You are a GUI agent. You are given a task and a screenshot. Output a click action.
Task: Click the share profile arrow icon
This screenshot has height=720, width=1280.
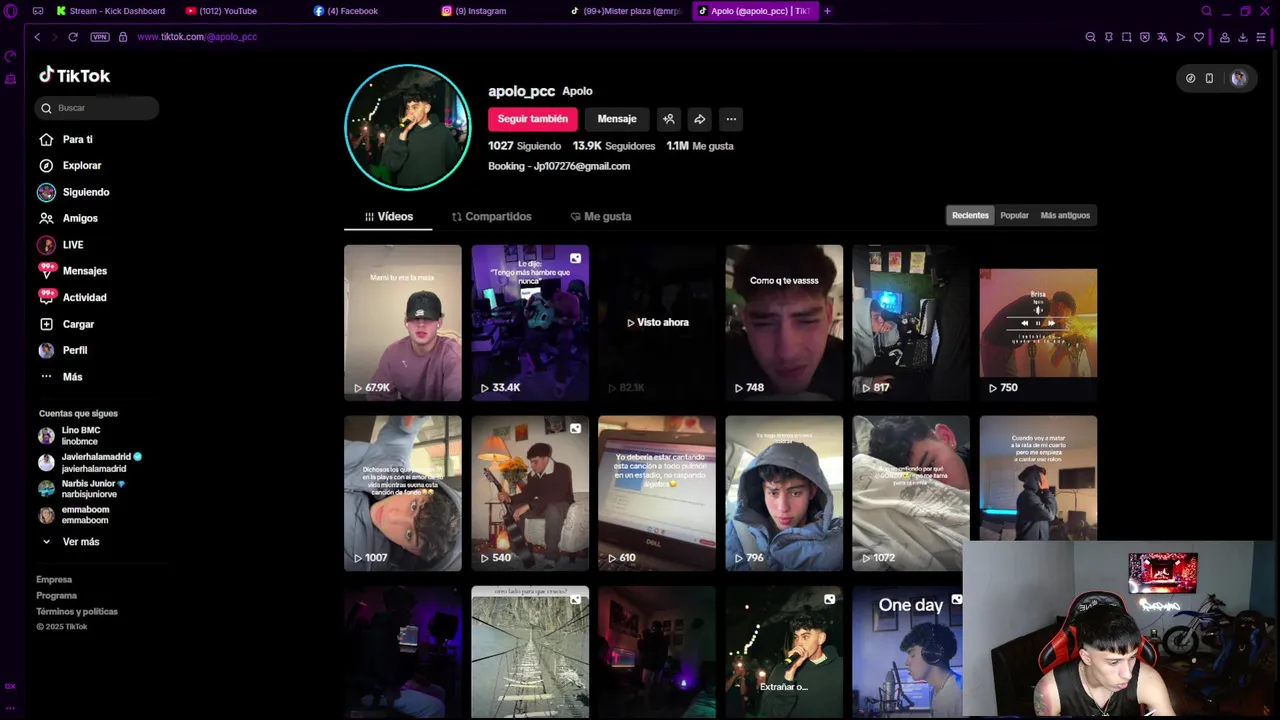point(700,119)
